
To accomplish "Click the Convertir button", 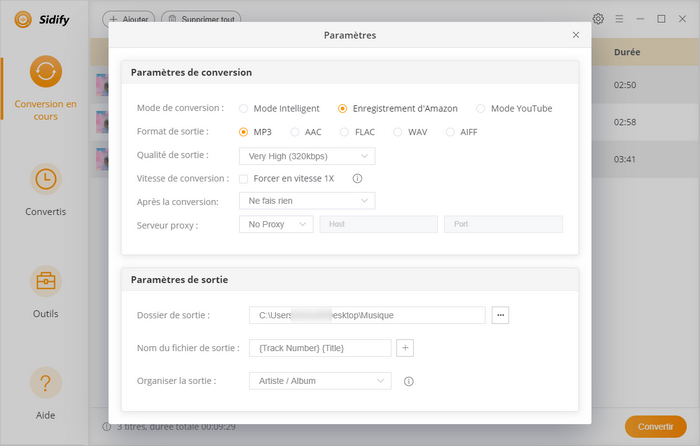I will point(655,426).
